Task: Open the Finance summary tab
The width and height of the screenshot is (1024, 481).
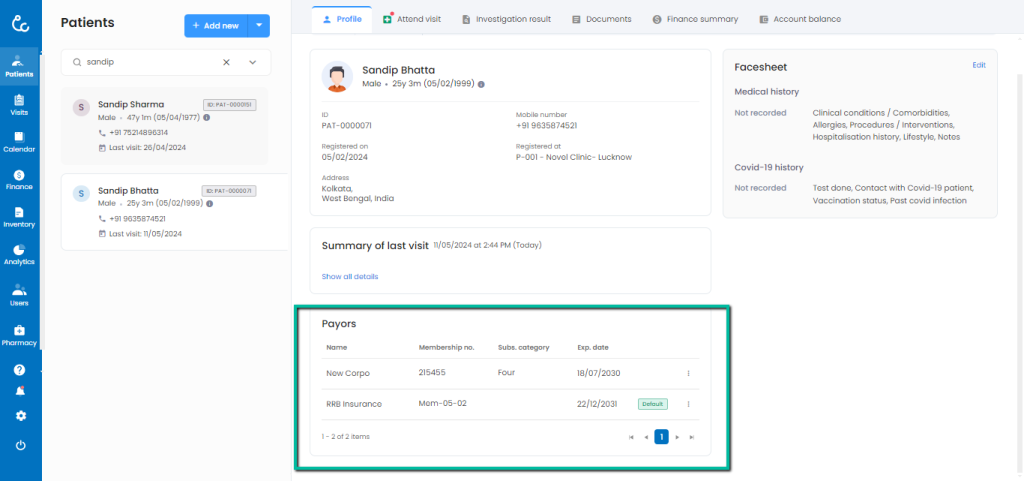Action: pyautogui.click(x=694, y=19)
